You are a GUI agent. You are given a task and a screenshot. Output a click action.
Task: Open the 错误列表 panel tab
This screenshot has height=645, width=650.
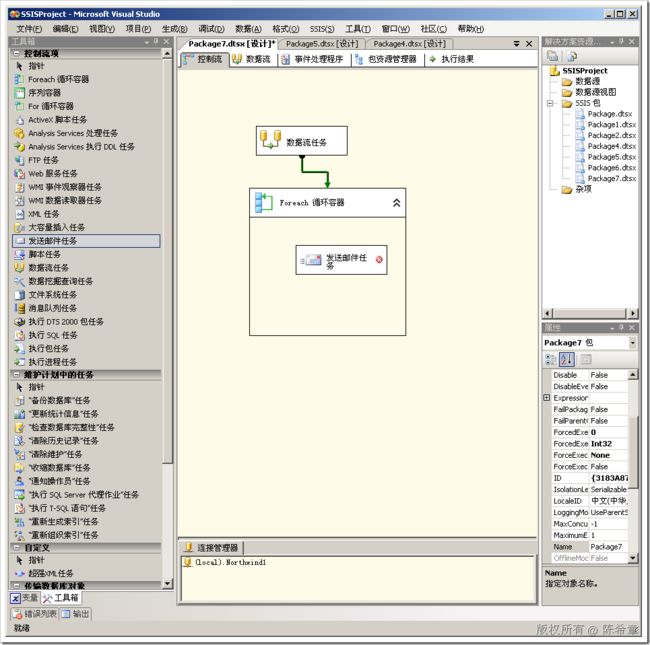click(x=34, y=614)
